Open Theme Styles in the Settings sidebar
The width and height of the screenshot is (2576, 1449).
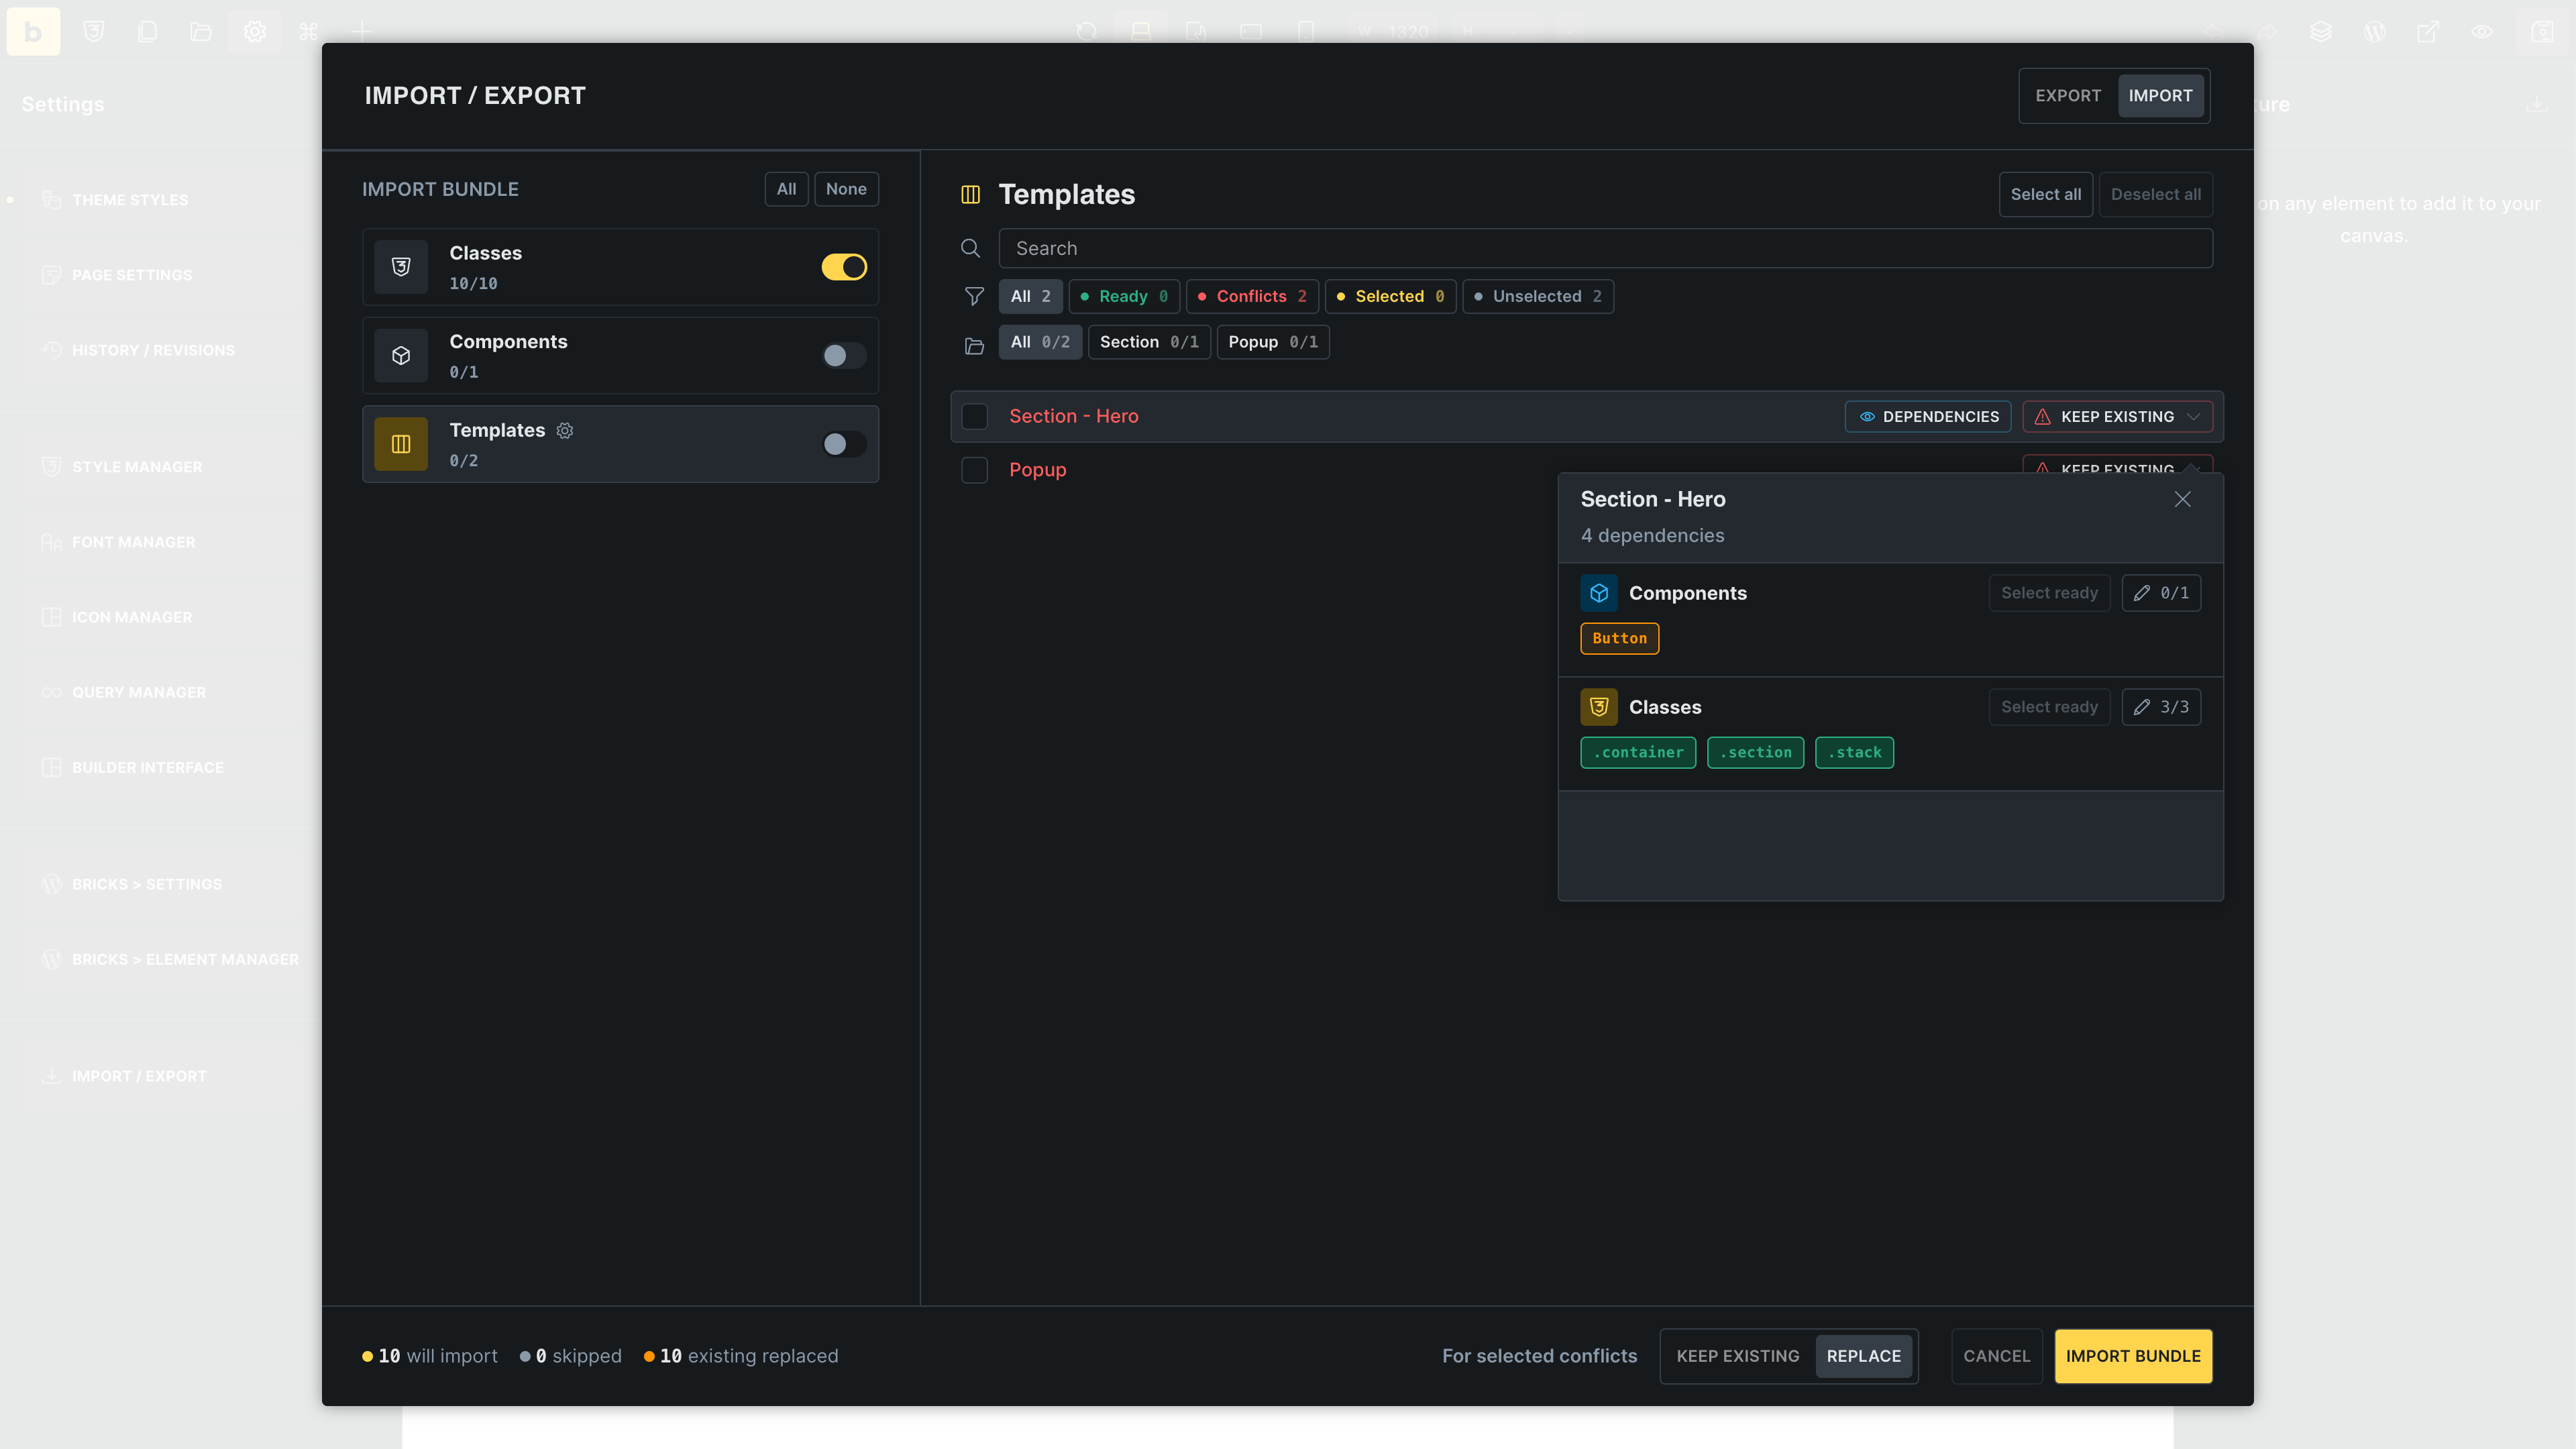(x=130, y=200)
